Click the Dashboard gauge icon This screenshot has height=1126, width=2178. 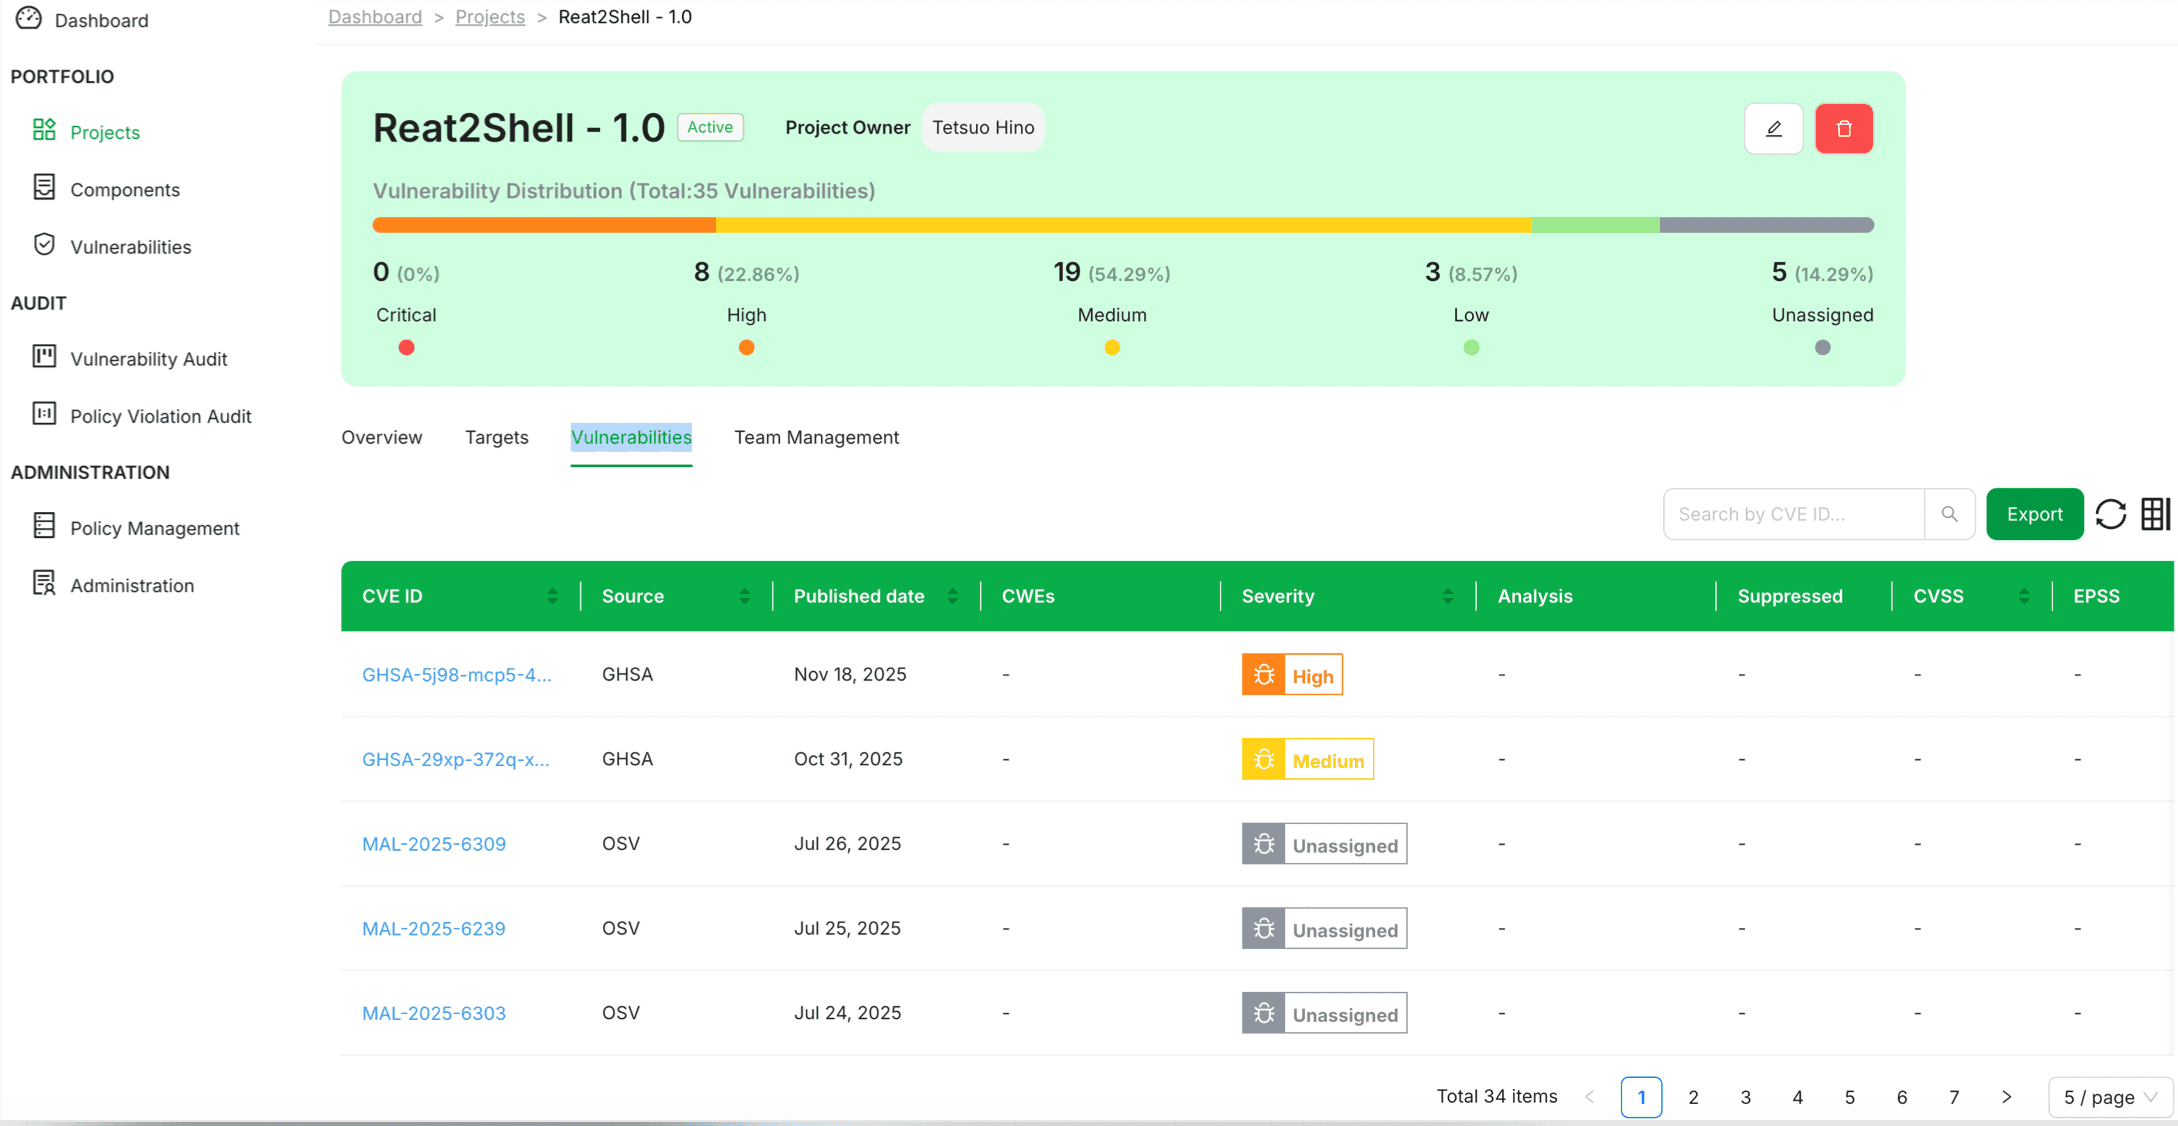[28, 18]
